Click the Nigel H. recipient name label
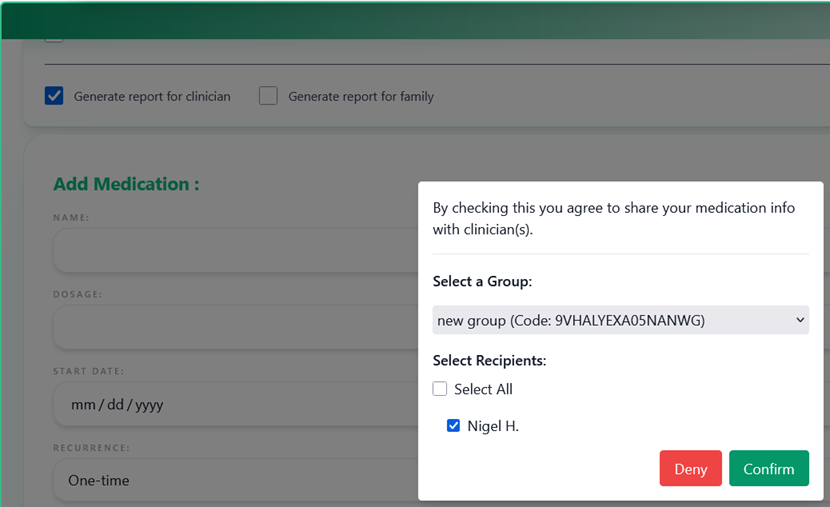 pos(493,426)
